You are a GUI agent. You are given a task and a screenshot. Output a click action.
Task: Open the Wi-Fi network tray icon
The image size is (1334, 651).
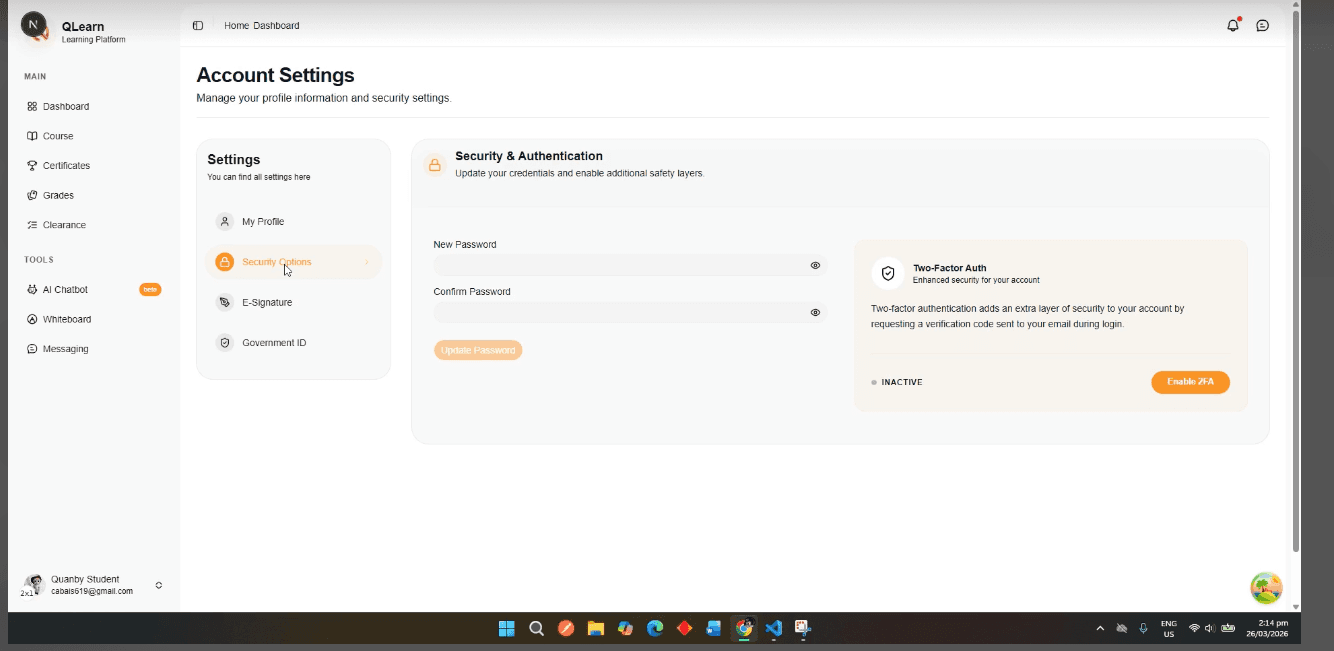click(1194, 628)
